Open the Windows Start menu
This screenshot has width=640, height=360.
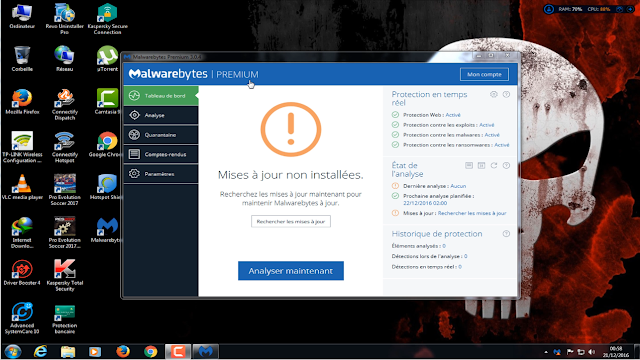tap(12, 351)
